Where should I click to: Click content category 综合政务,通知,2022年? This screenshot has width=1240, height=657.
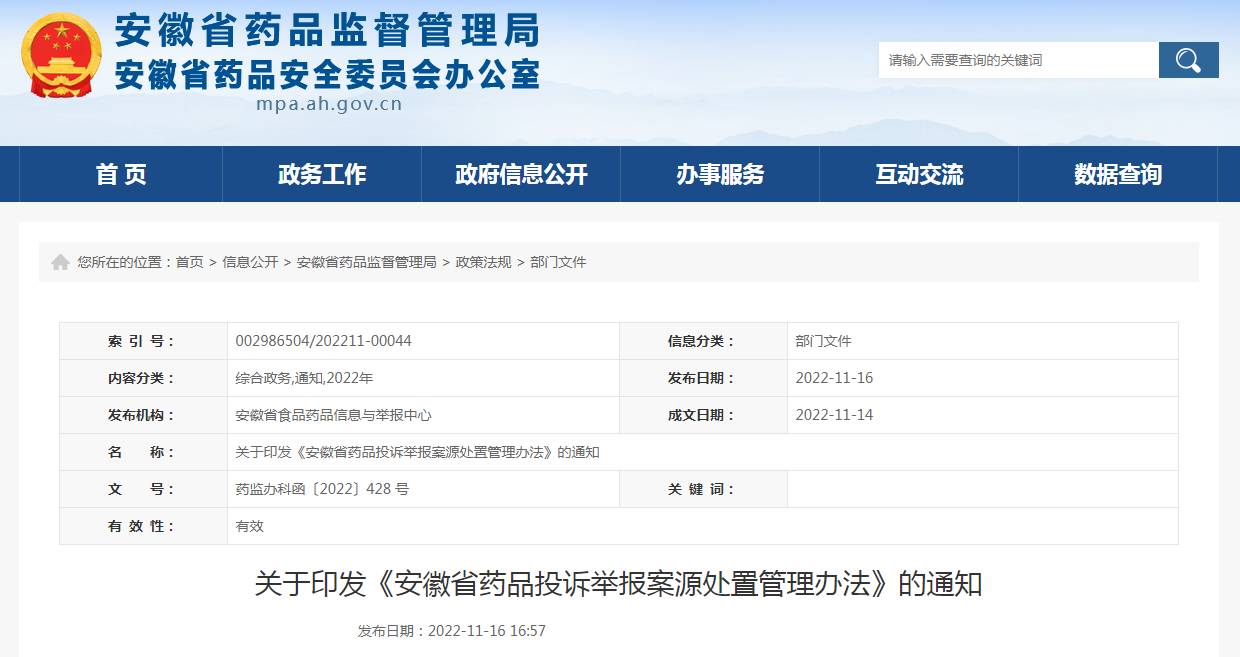304,378
